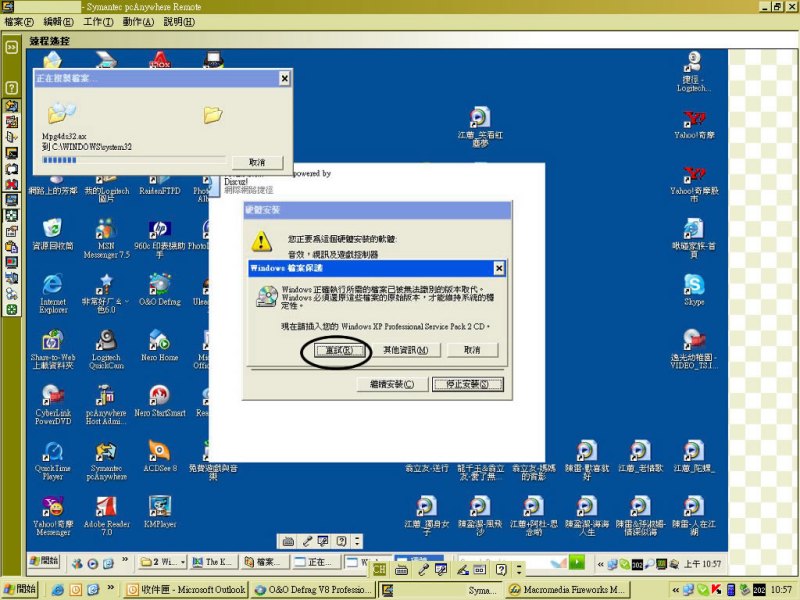The image size is (800, 600).
Task: Switch to the 'The K...' remote taskbar button
Action: [213, 562]
